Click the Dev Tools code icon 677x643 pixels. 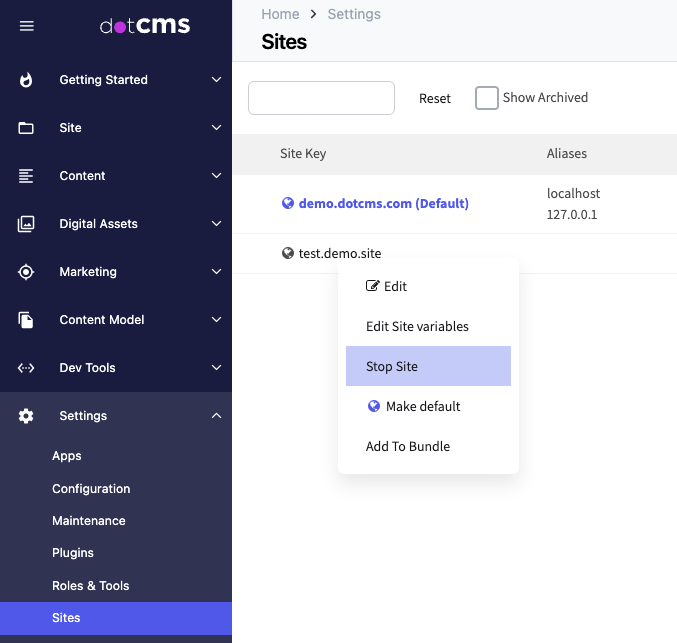pos(26,368)
